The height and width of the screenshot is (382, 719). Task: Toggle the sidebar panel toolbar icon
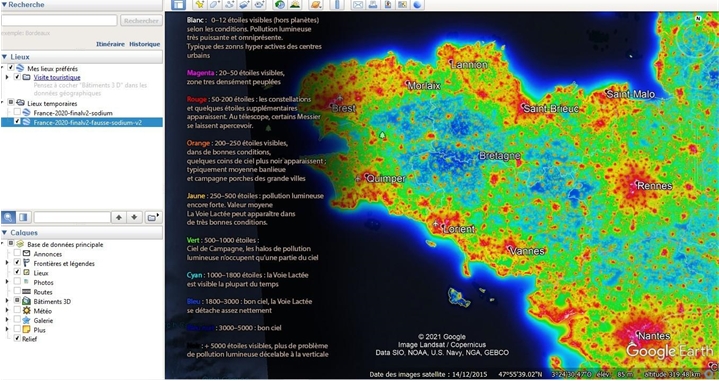[178, 5]
